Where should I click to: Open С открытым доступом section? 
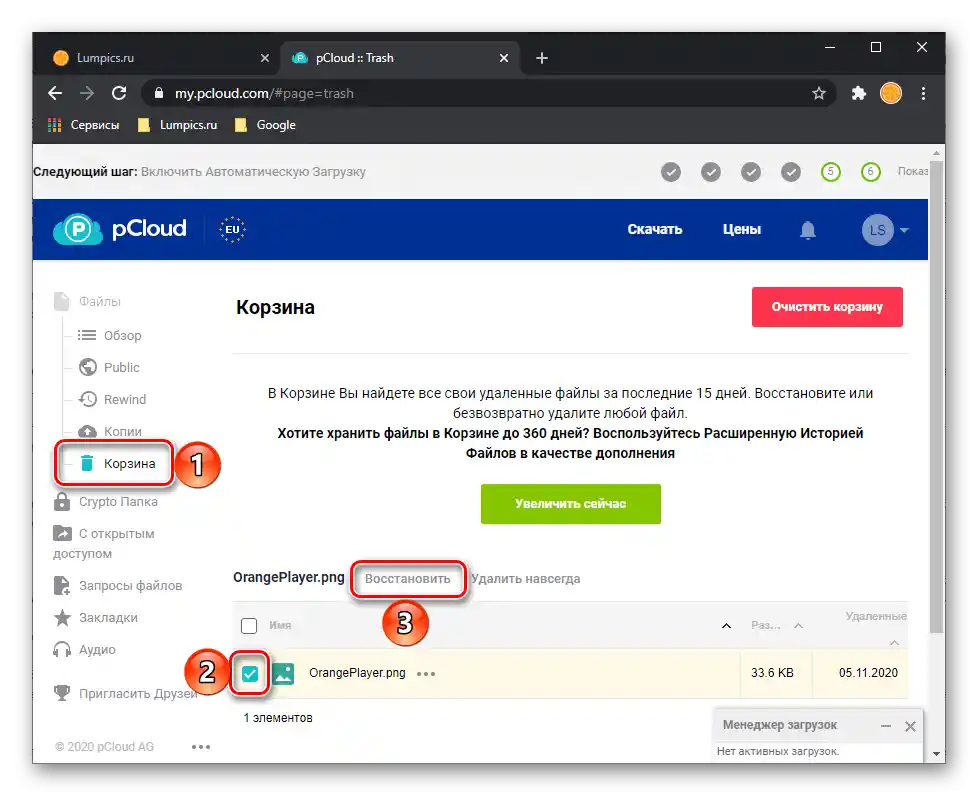104,543
